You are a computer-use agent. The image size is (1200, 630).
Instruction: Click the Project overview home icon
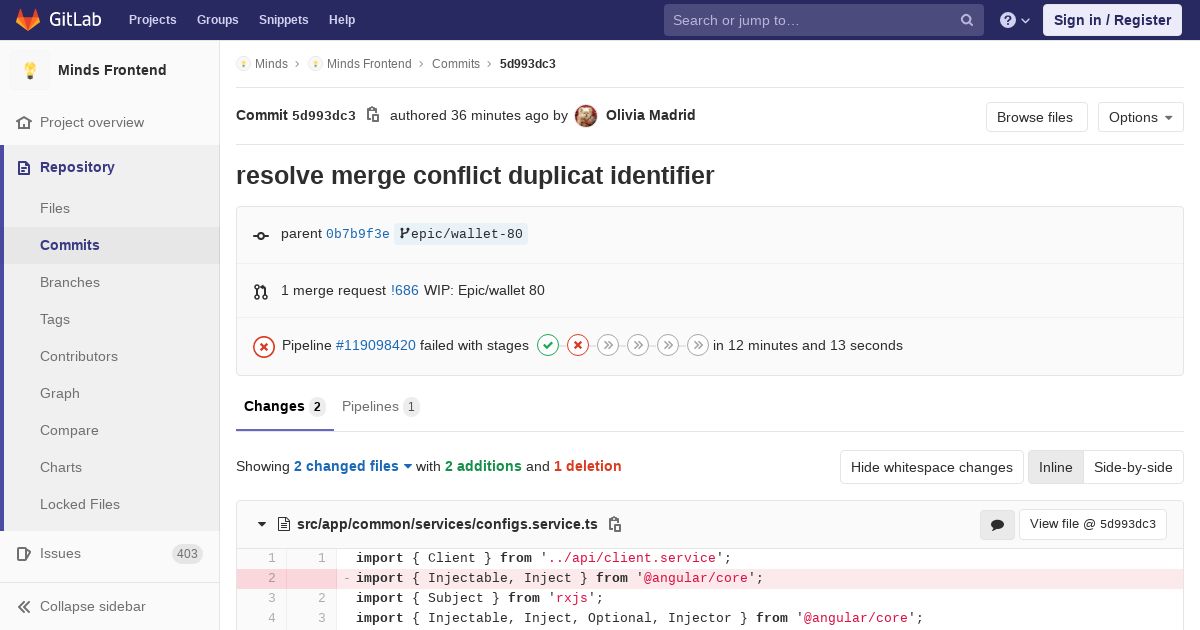[x=24, y=122]
